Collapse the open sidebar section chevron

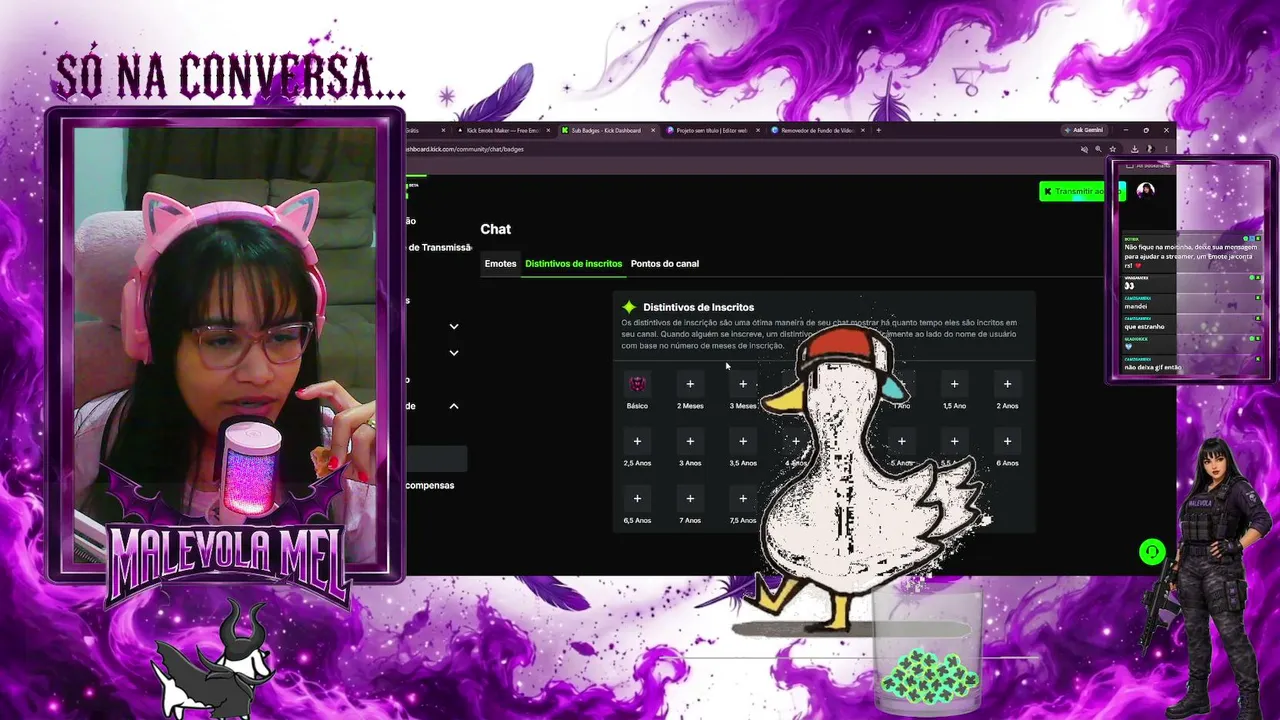(454, 406)
